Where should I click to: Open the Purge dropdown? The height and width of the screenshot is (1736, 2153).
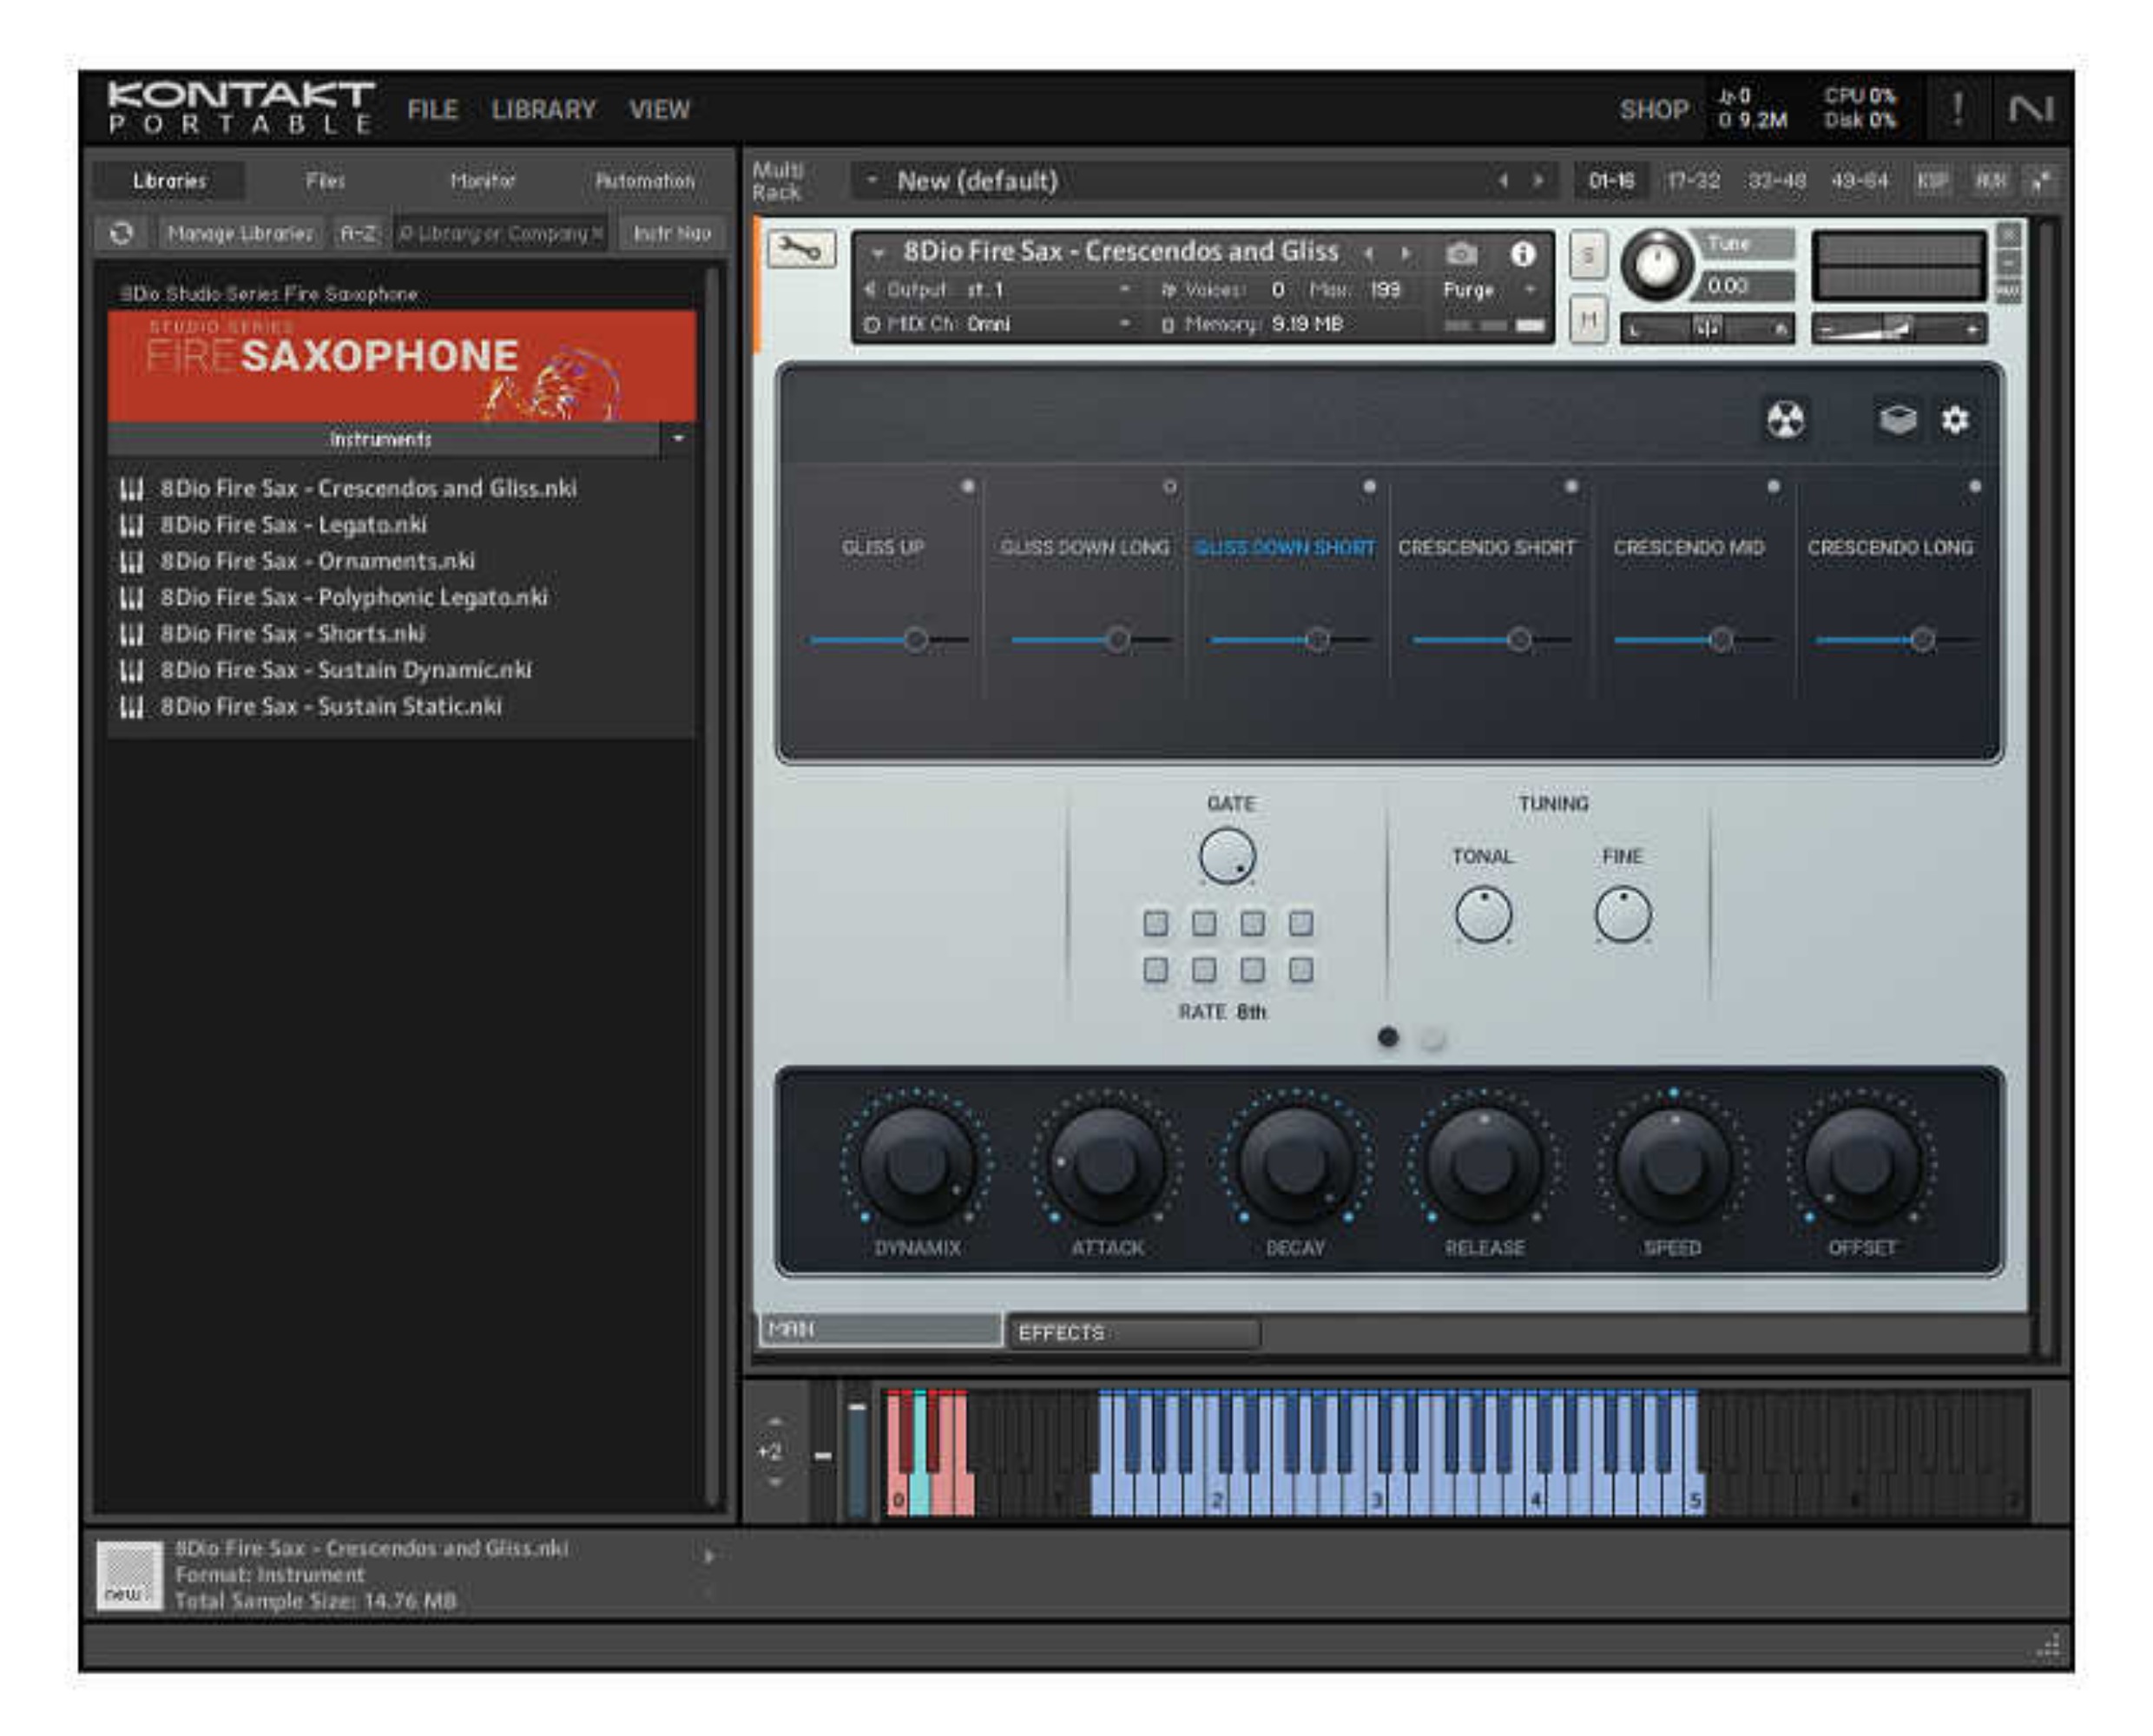click(x=1488, y=290)
